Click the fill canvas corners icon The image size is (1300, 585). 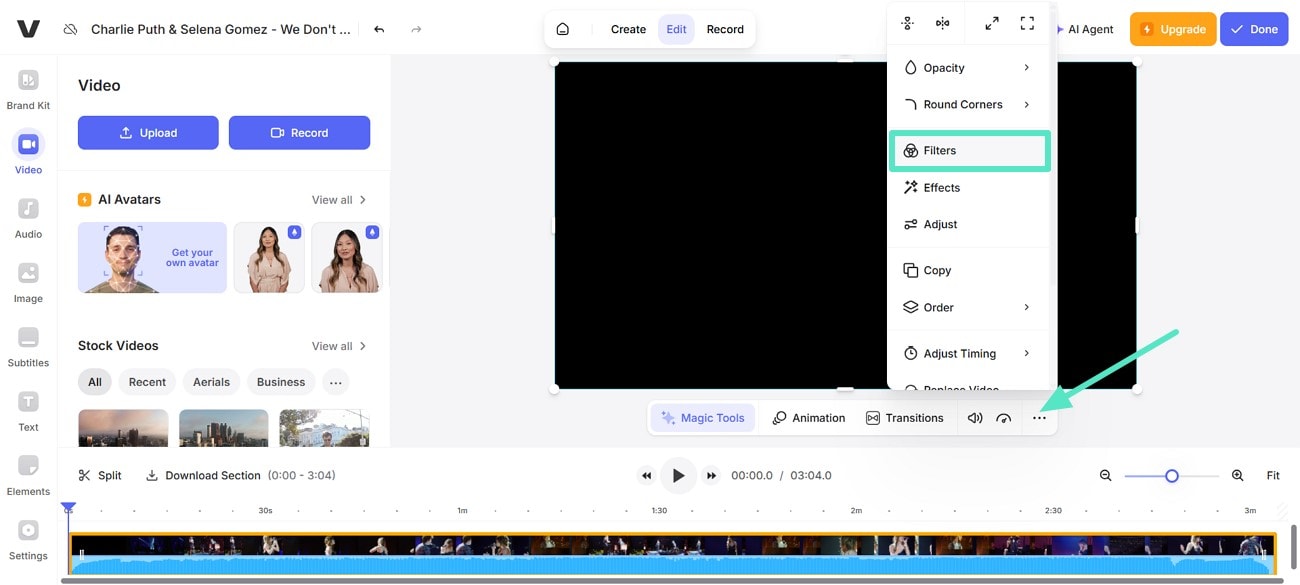(x=1027, y=23)
